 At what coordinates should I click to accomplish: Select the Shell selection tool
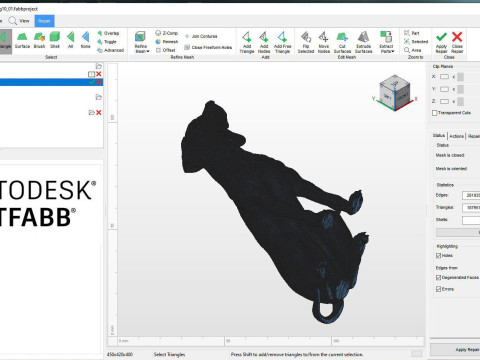[55, 40]
